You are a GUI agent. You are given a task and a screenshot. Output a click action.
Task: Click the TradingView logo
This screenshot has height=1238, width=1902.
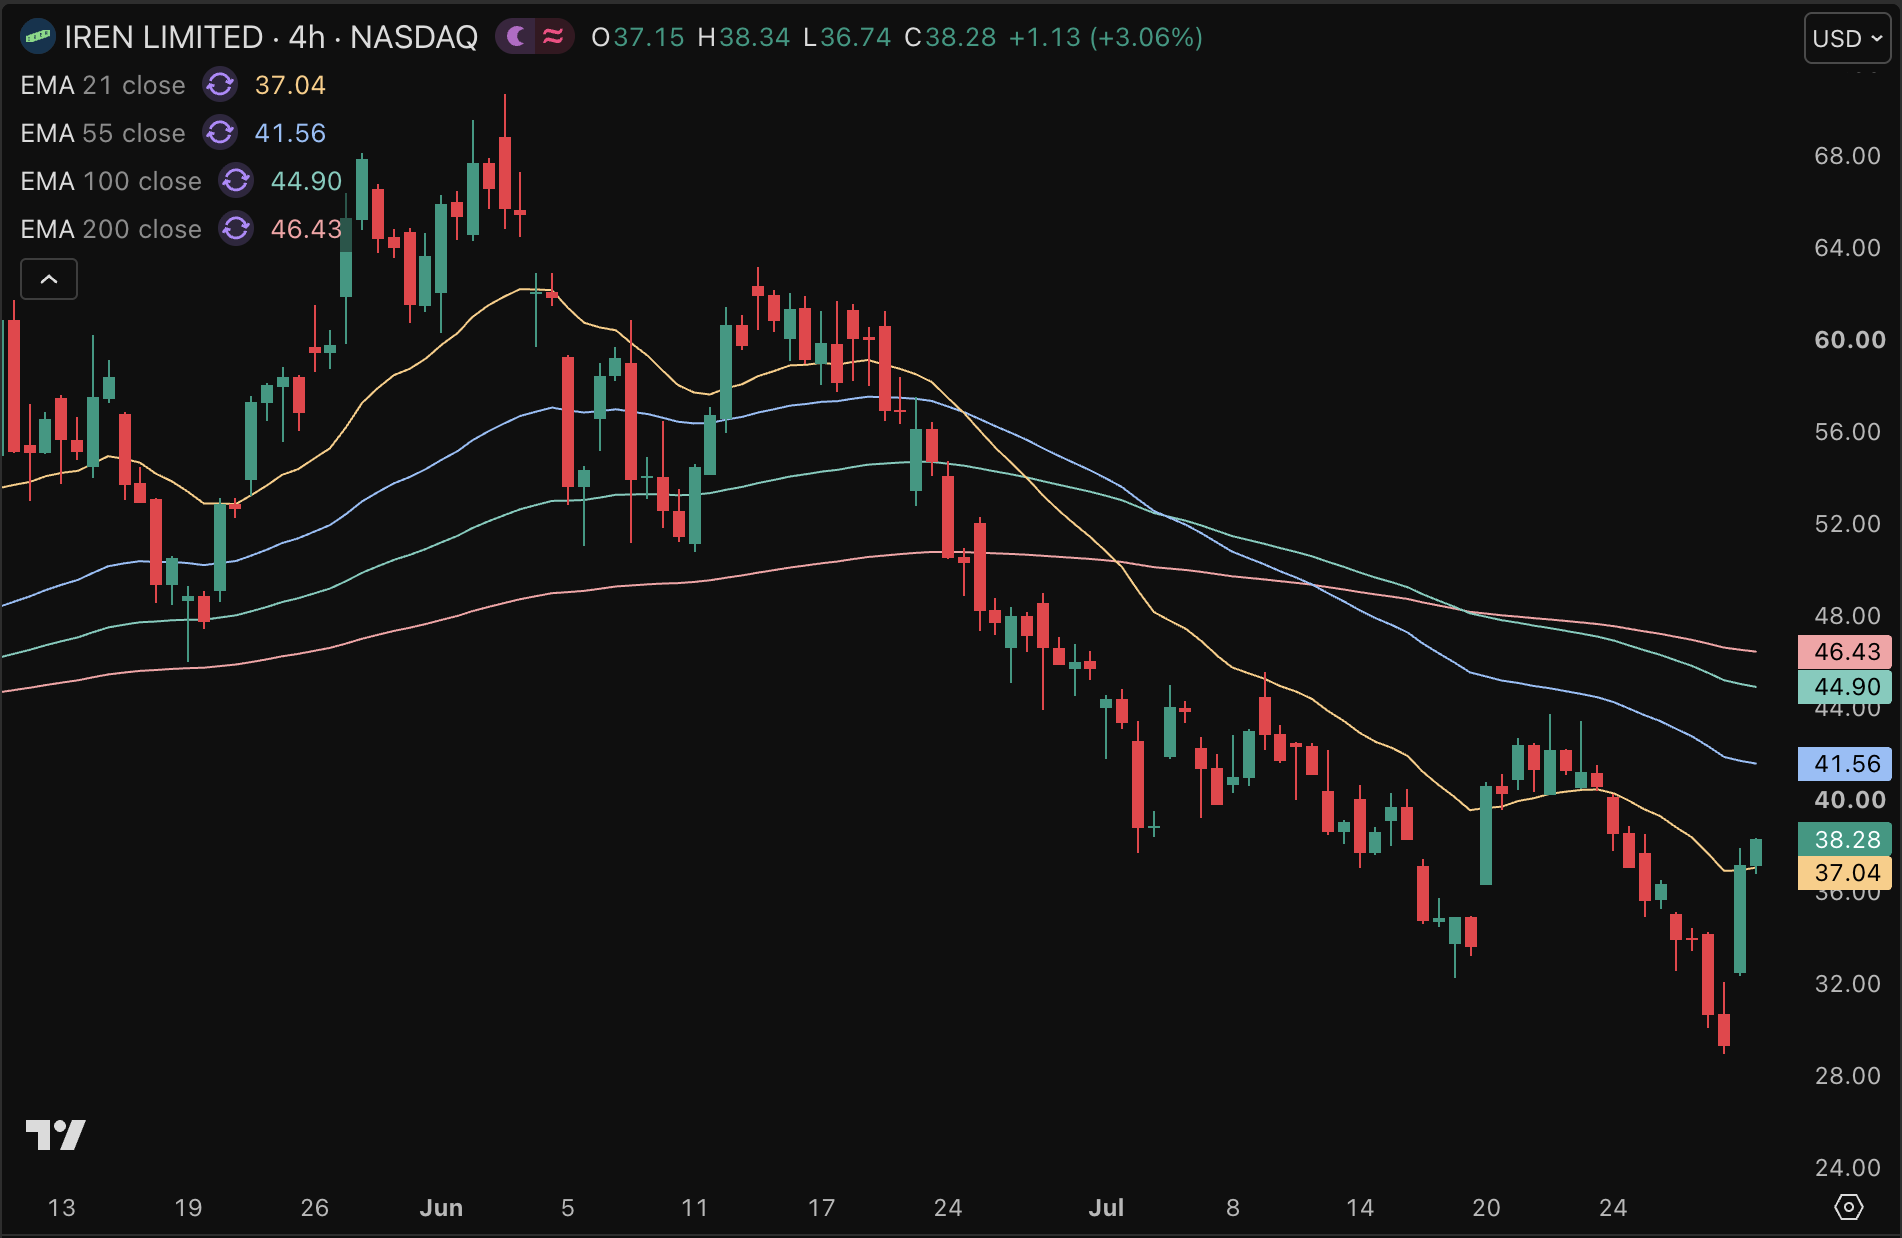pyautogui.click(x=55, y=1135)
